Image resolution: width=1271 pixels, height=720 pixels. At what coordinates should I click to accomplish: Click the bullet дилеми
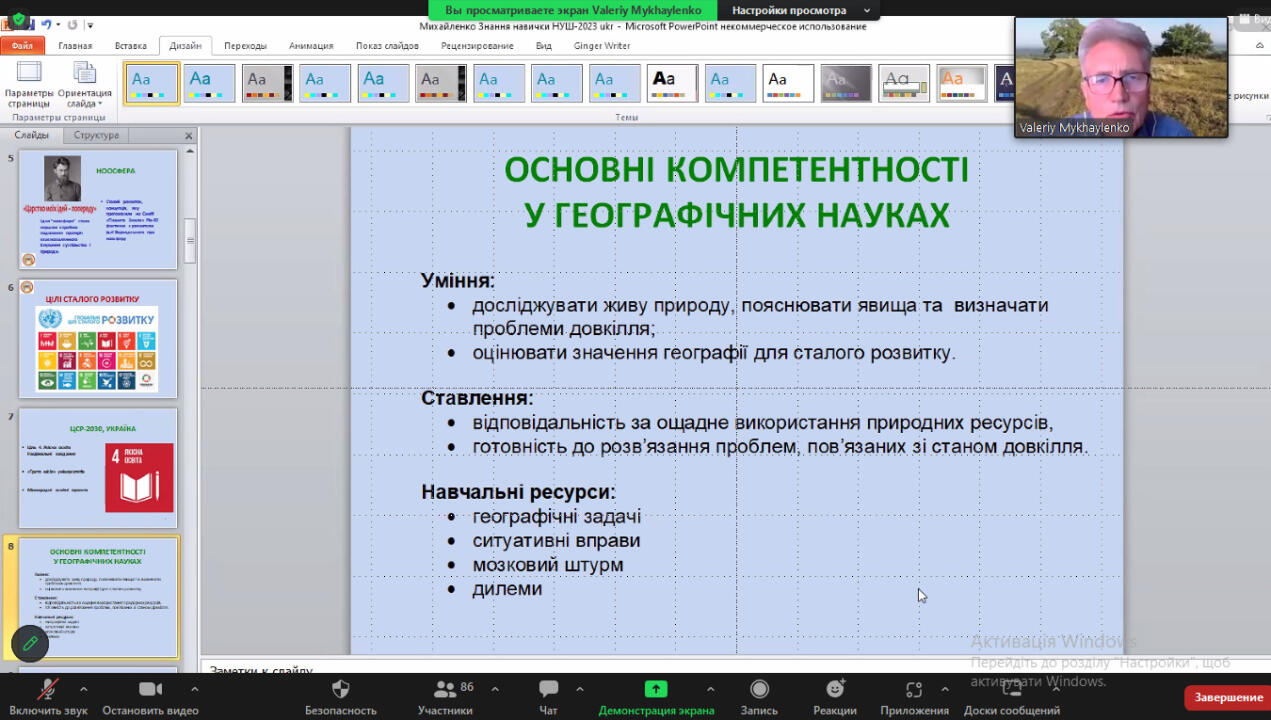pos(507,589)
